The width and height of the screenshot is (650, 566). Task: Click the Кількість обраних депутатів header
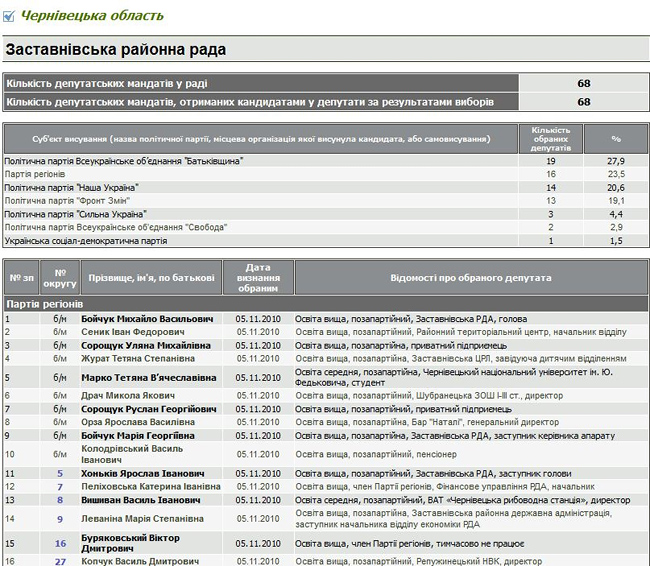[x=551, y=138]
